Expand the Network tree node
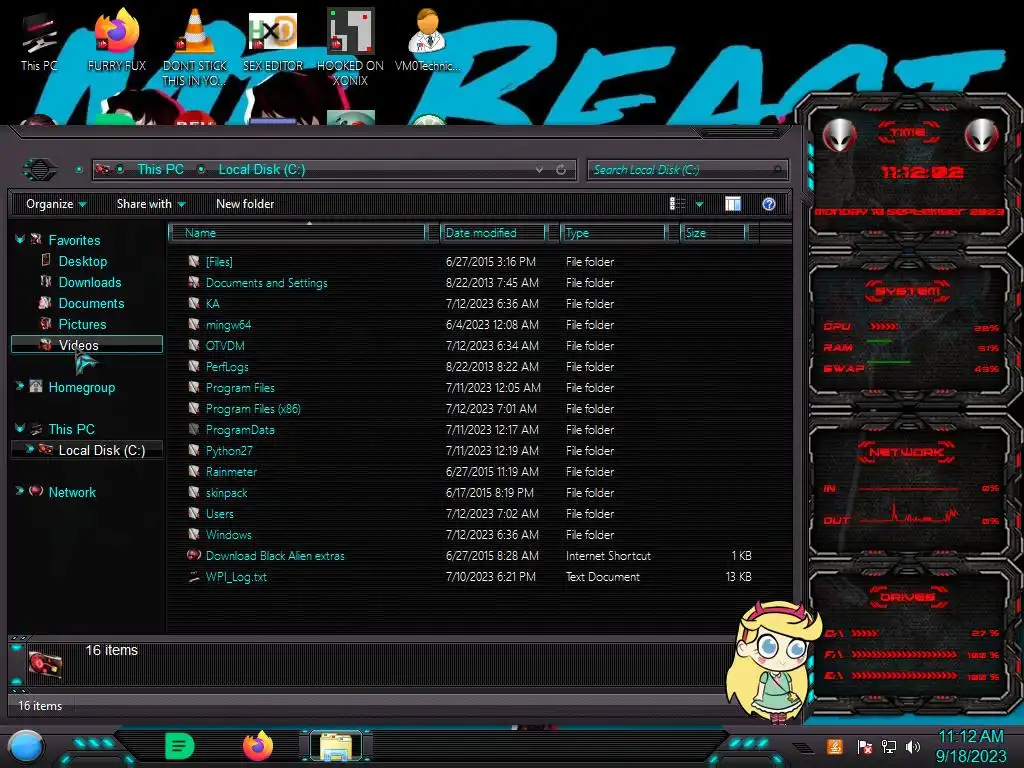 tap(20, 491)
